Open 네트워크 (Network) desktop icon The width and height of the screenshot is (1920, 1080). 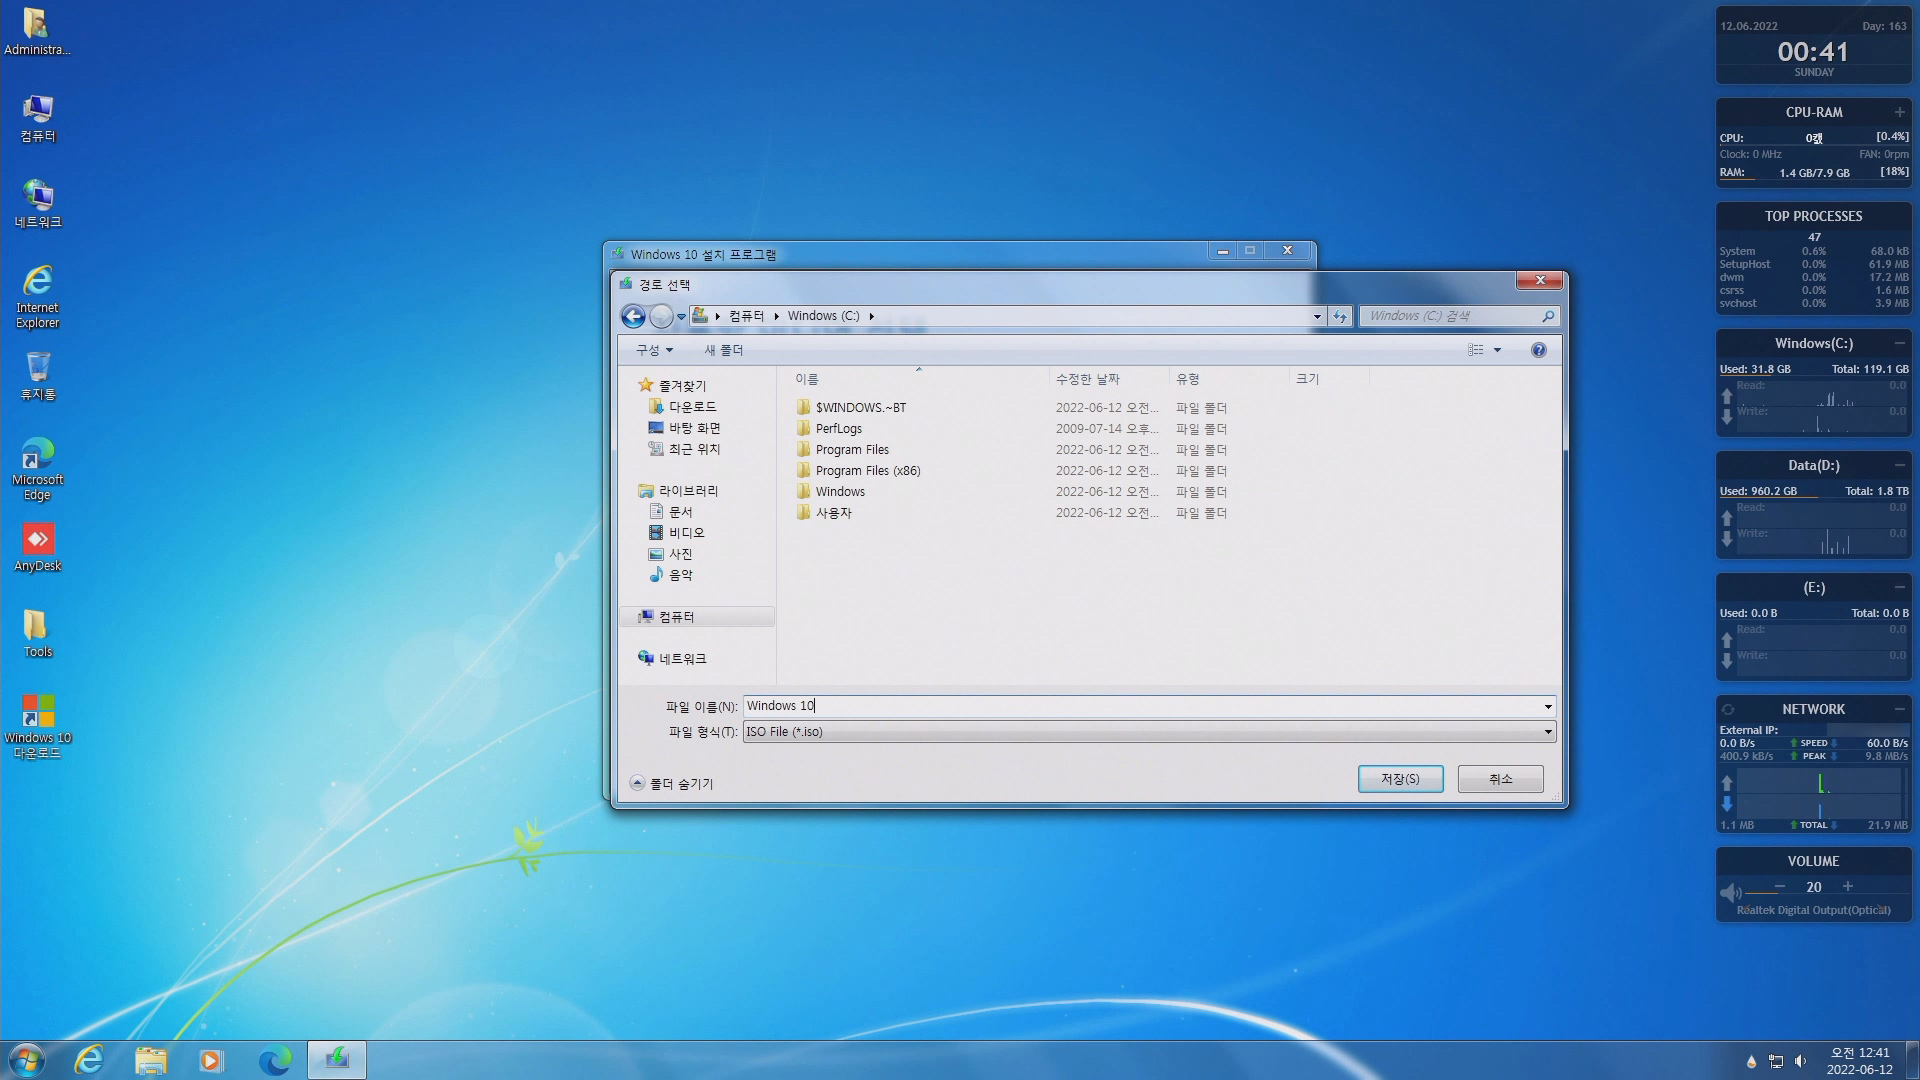(38, 204)
